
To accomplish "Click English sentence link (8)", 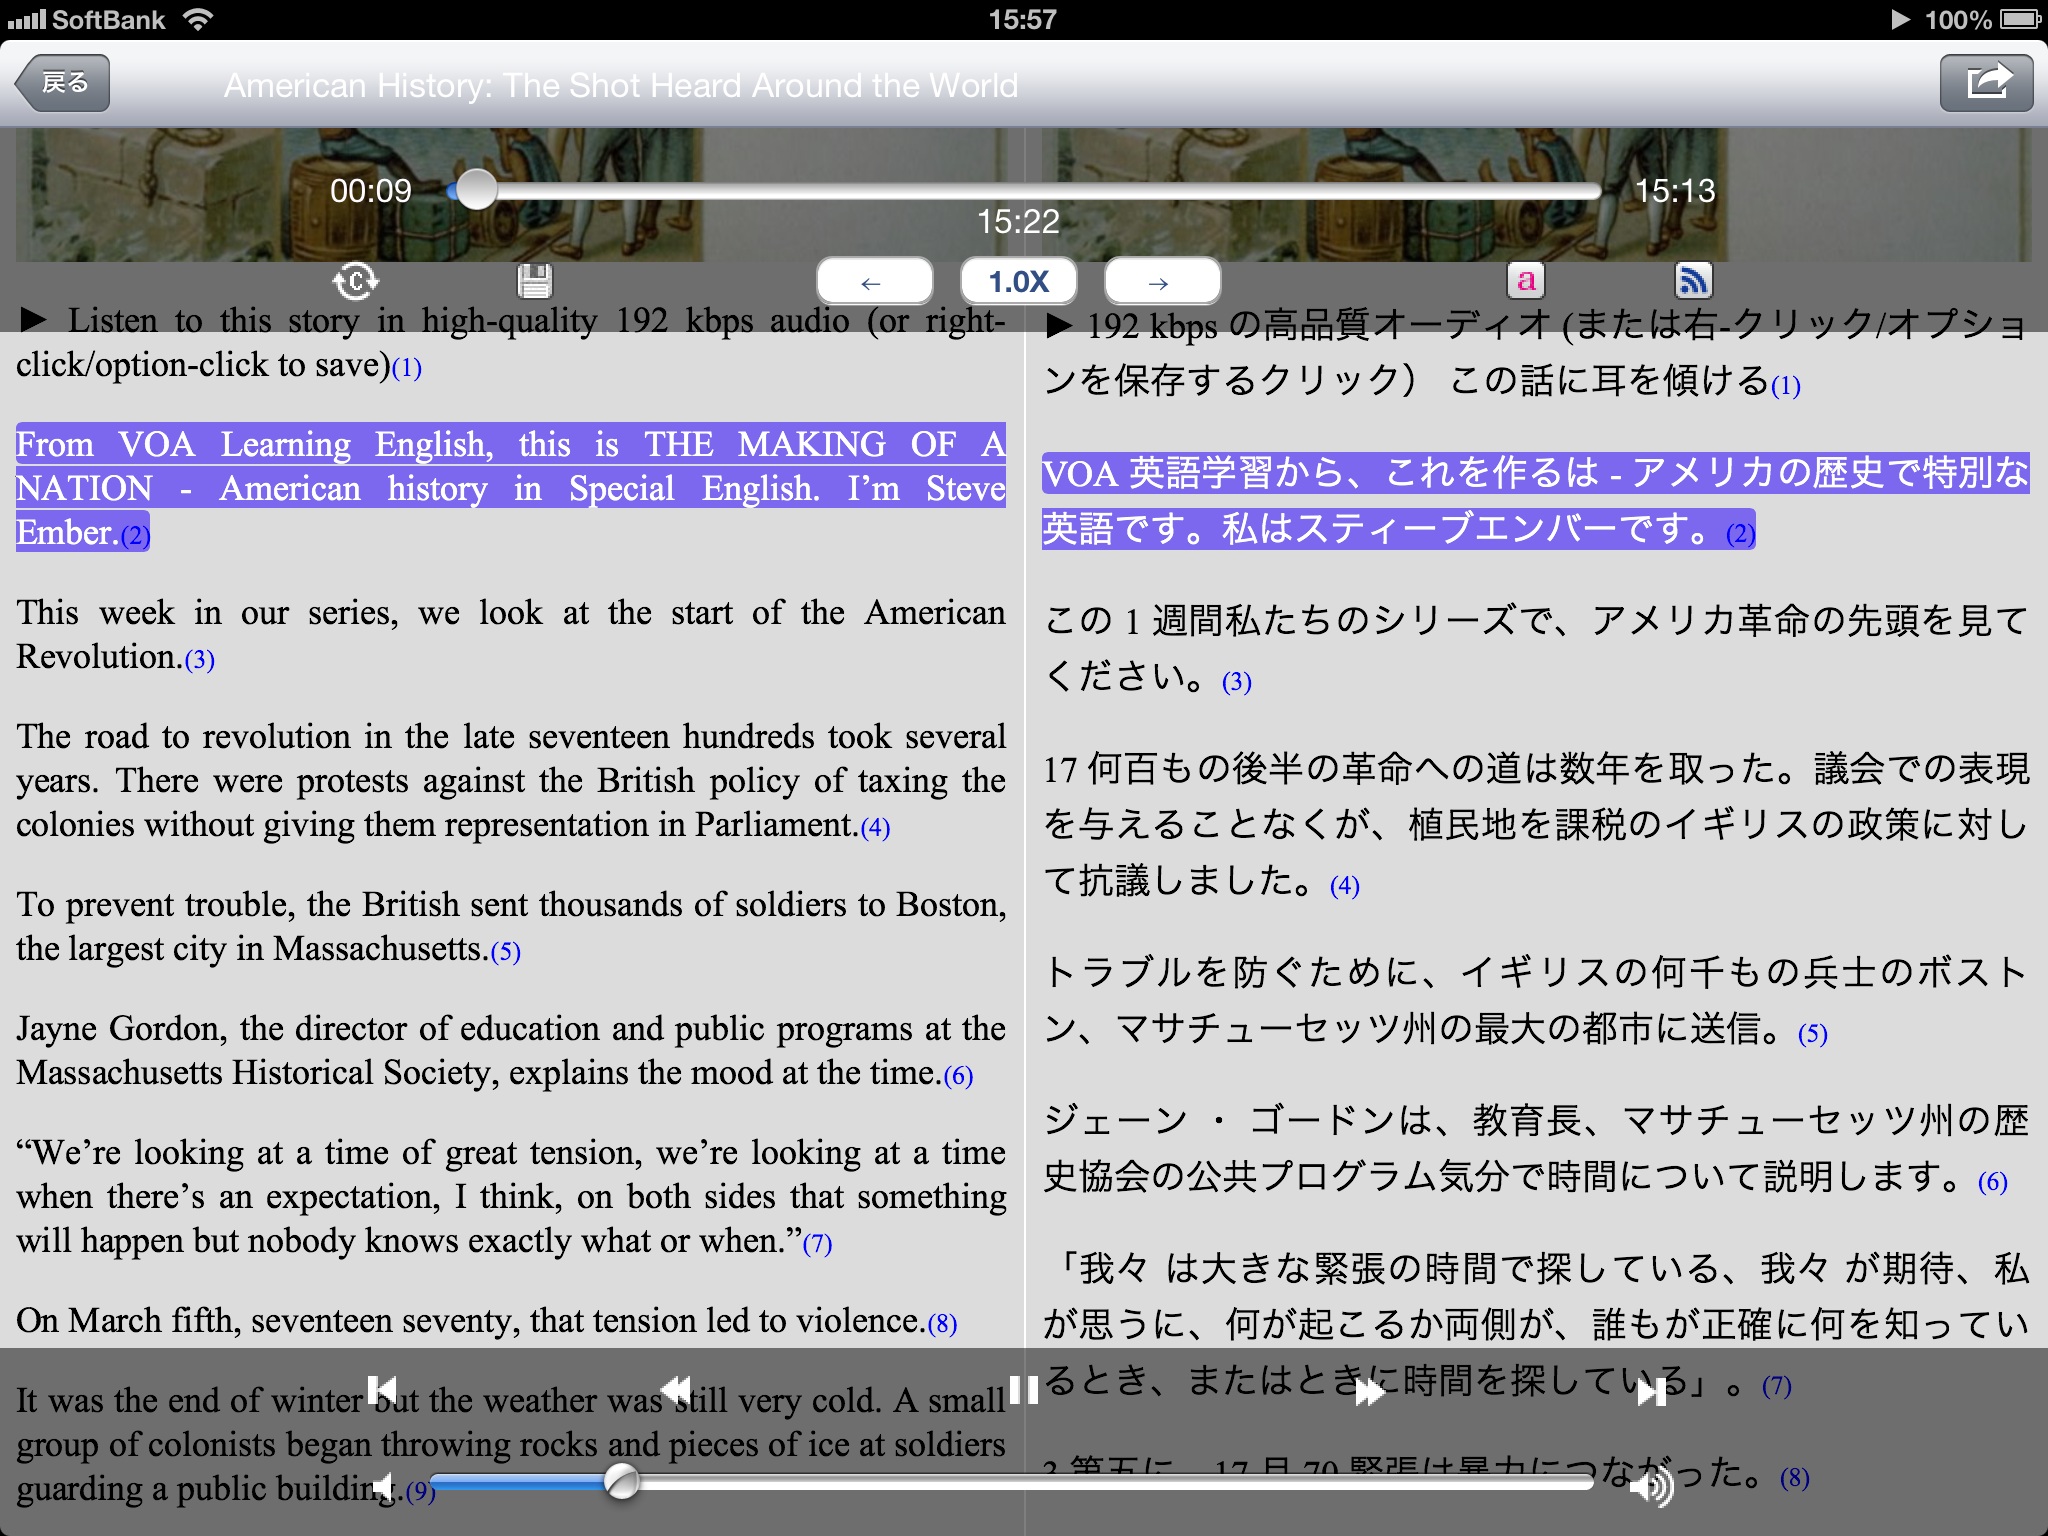I will coord(942,1324).
